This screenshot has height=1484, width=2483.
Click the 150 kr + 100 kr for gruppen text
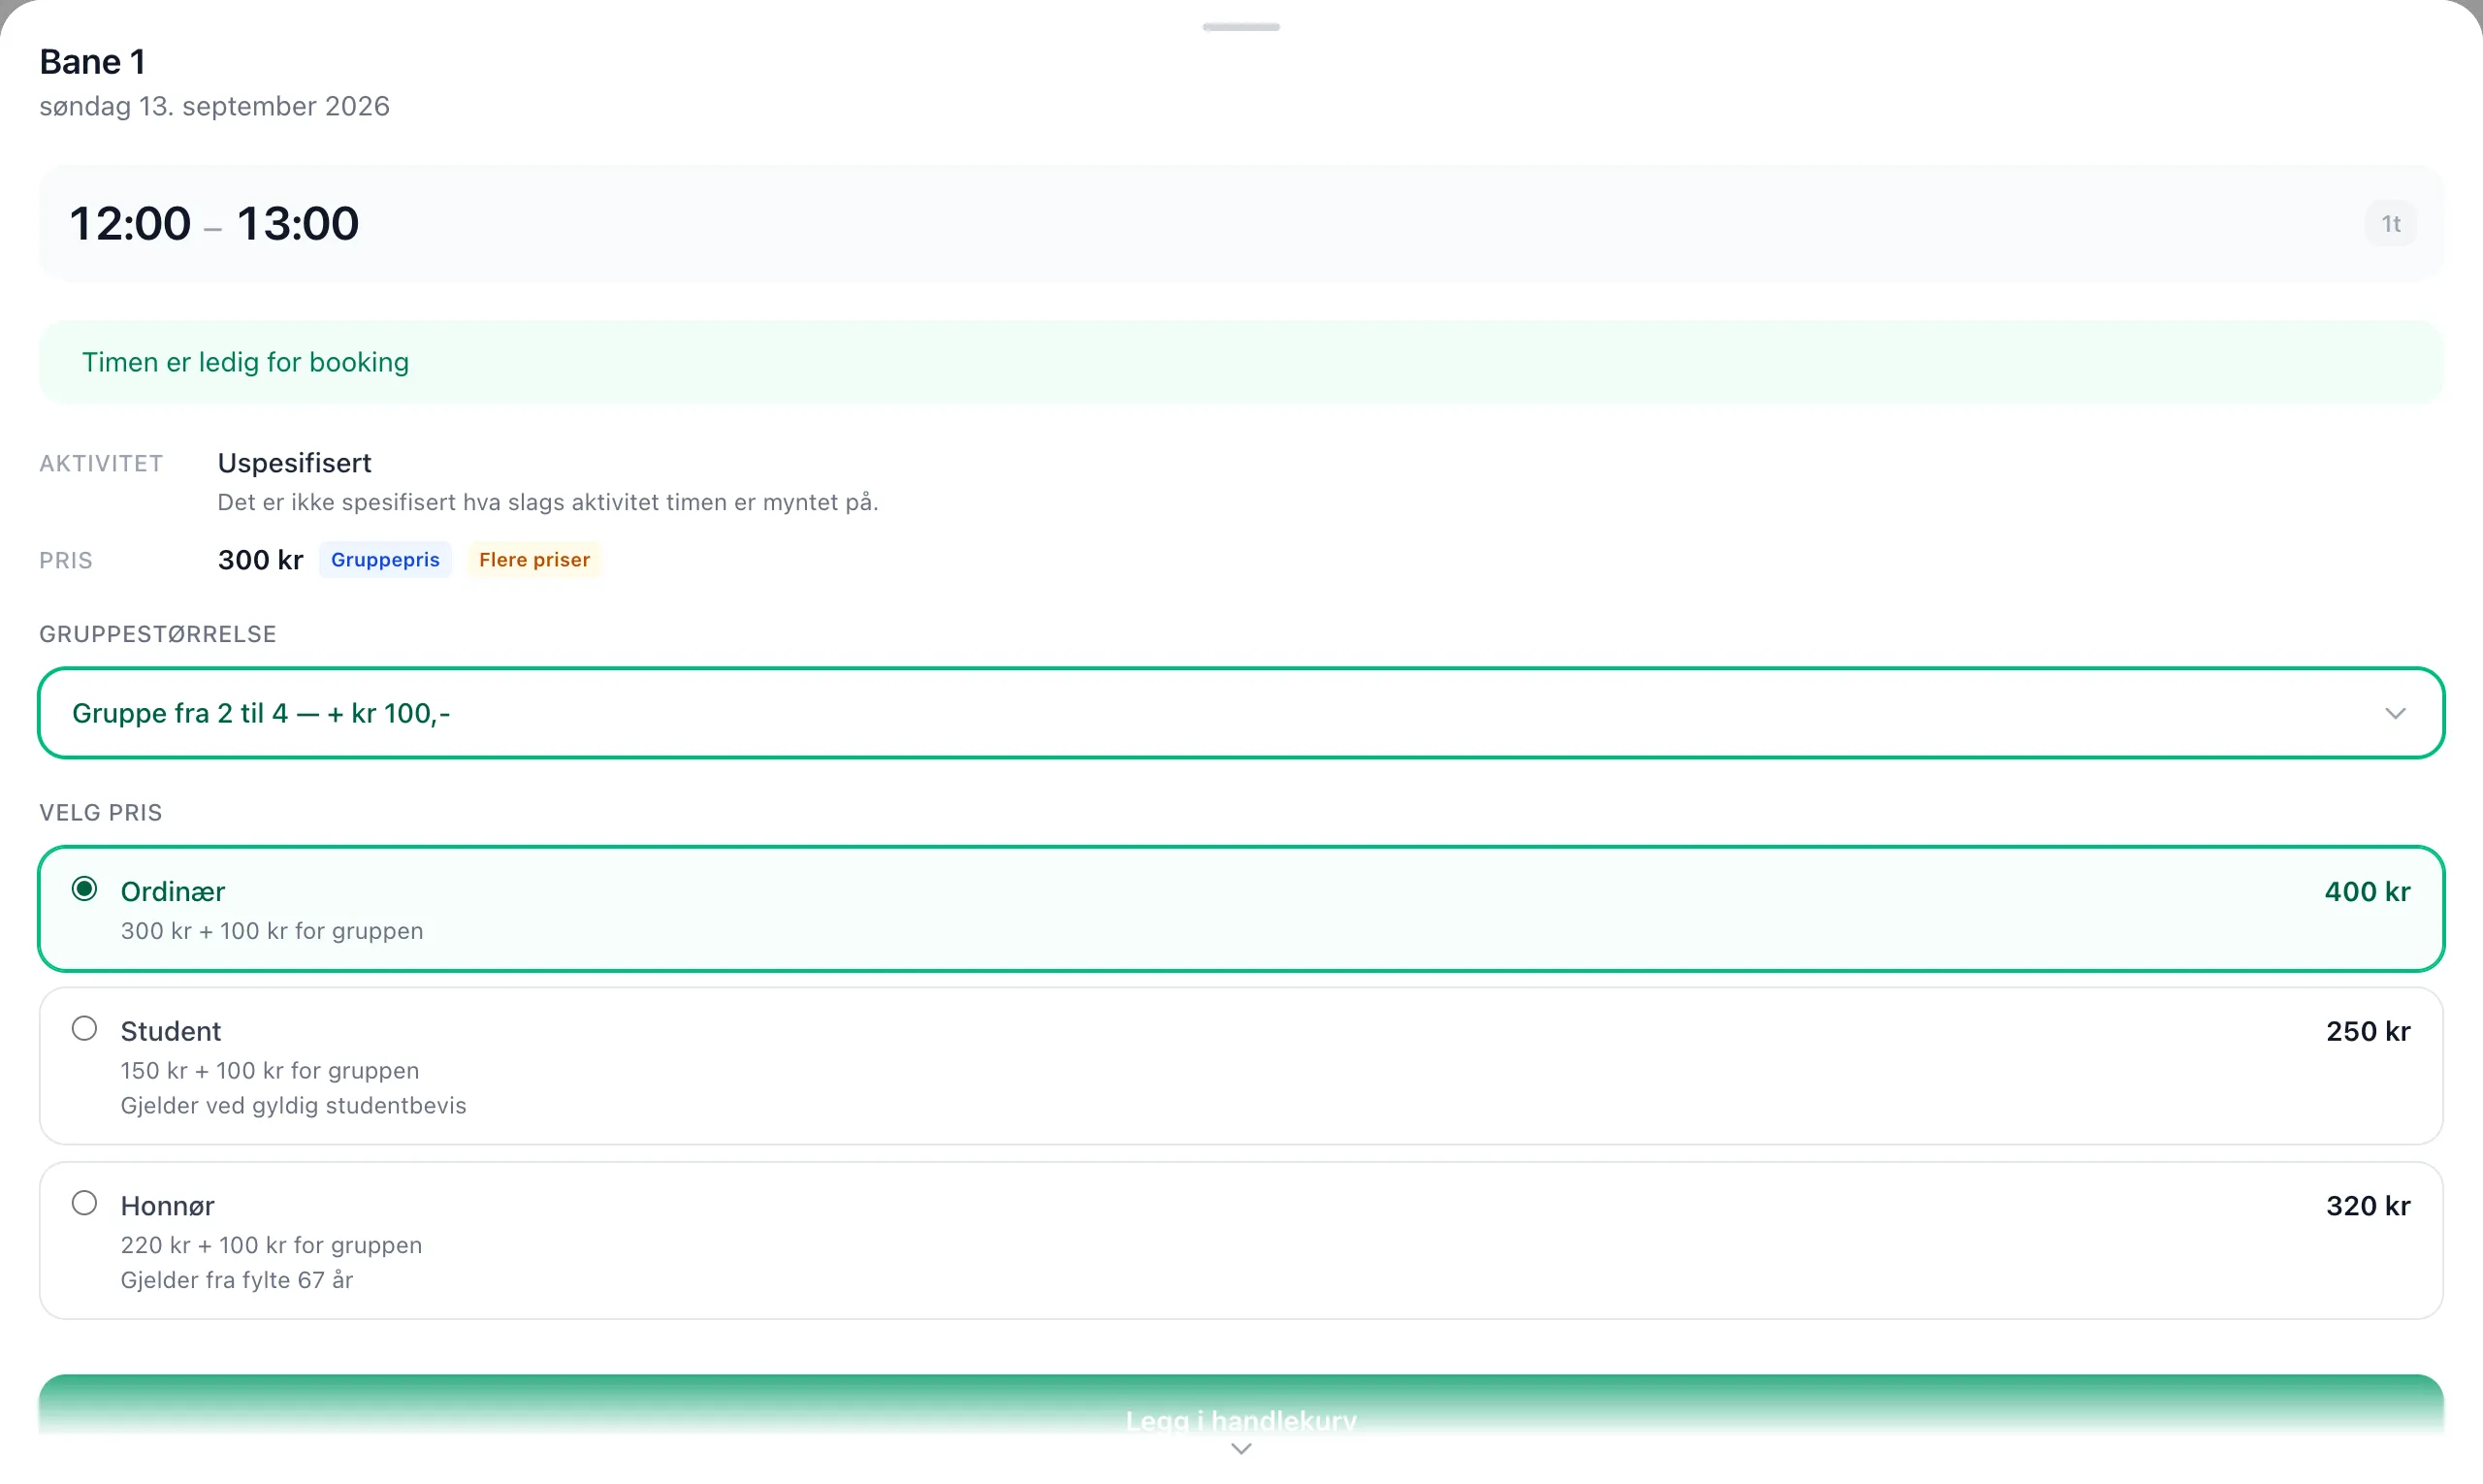coord(270,1071)
